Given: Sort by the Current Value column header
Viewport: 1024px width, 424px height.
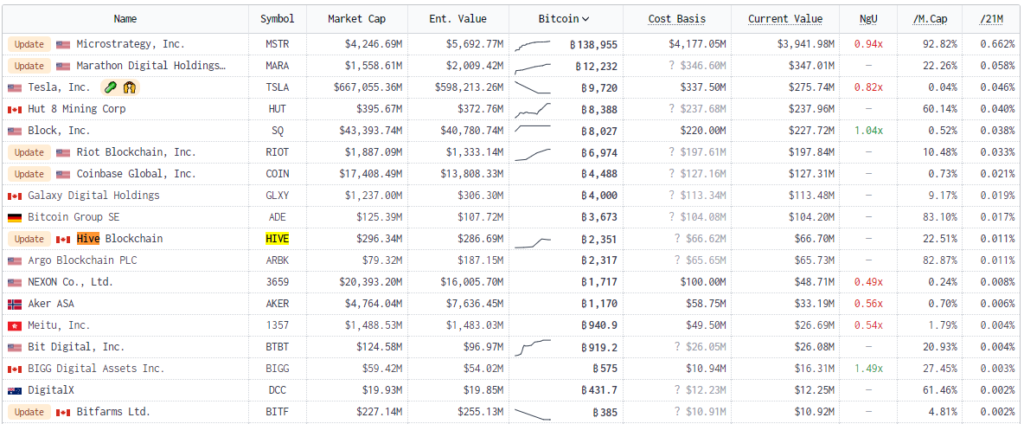Looking at the screenshot, I should (785, 19).
